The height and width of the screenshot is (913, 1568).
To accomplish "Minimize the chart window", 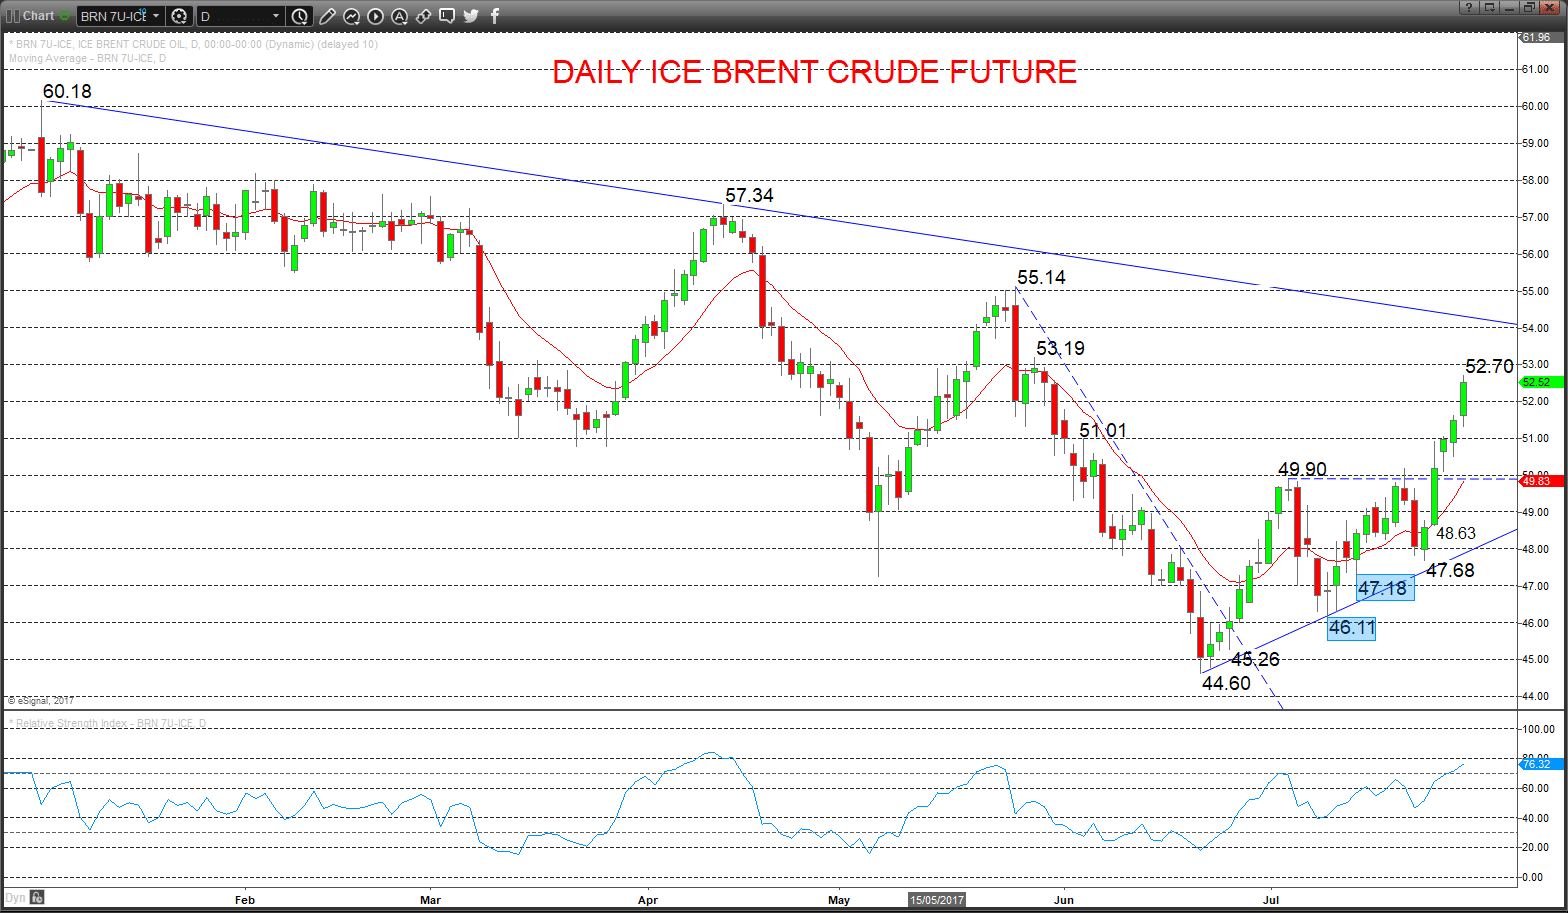I will tap(1509, 7).
